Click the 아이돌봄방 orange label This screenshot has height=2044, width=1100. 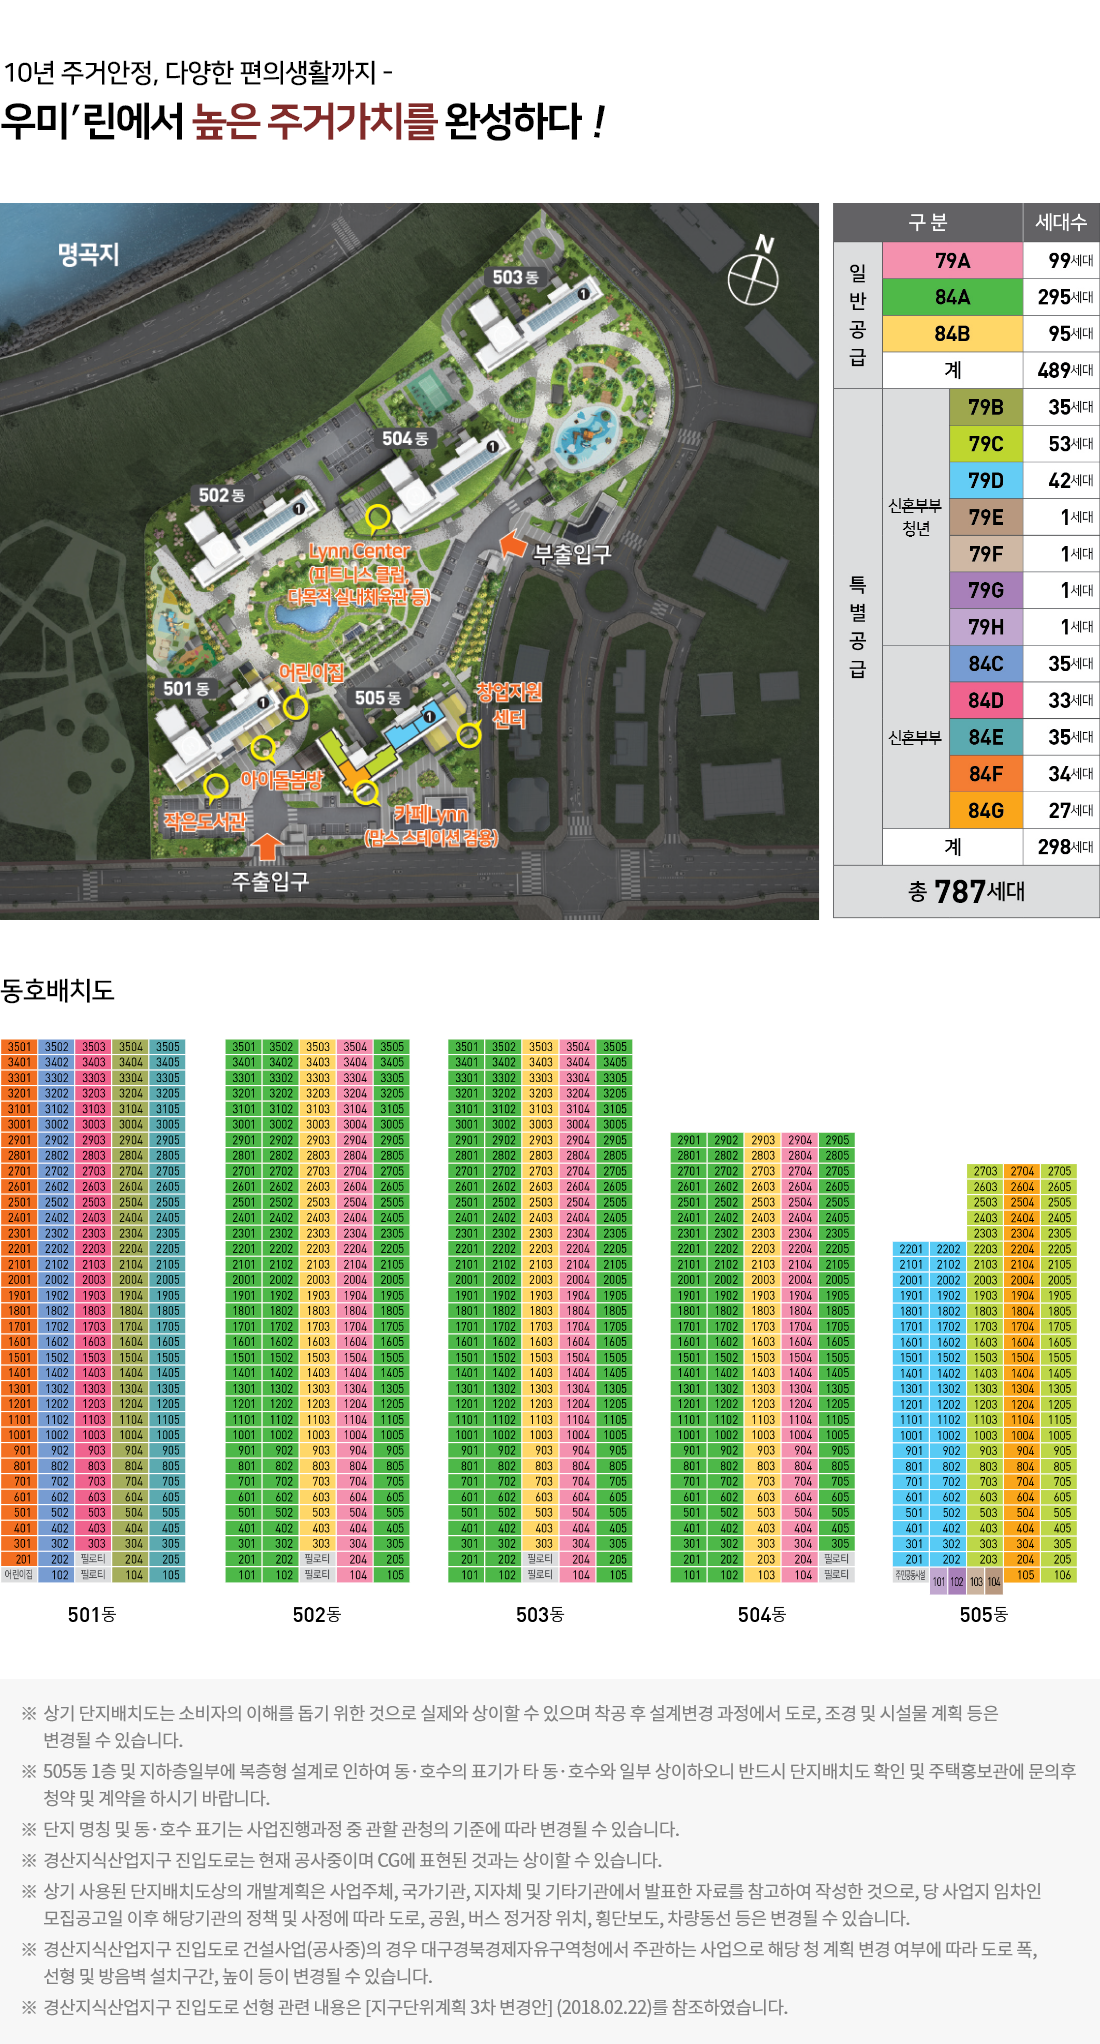(x=281, y=780)
